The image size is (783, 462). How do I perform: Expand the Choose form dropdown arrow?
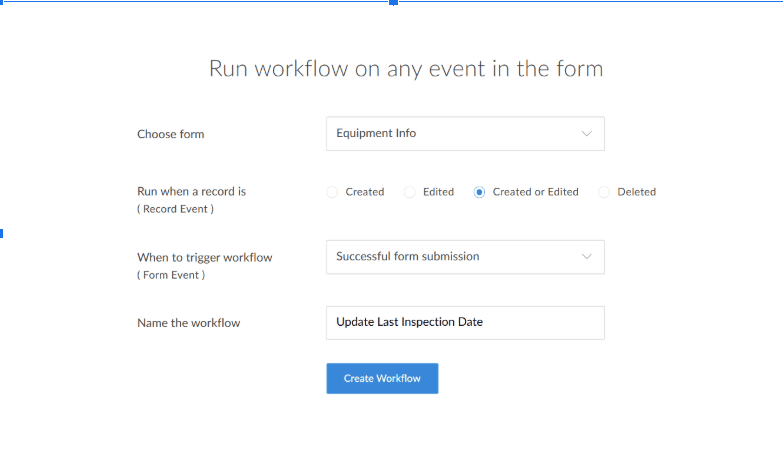[586, 133]
